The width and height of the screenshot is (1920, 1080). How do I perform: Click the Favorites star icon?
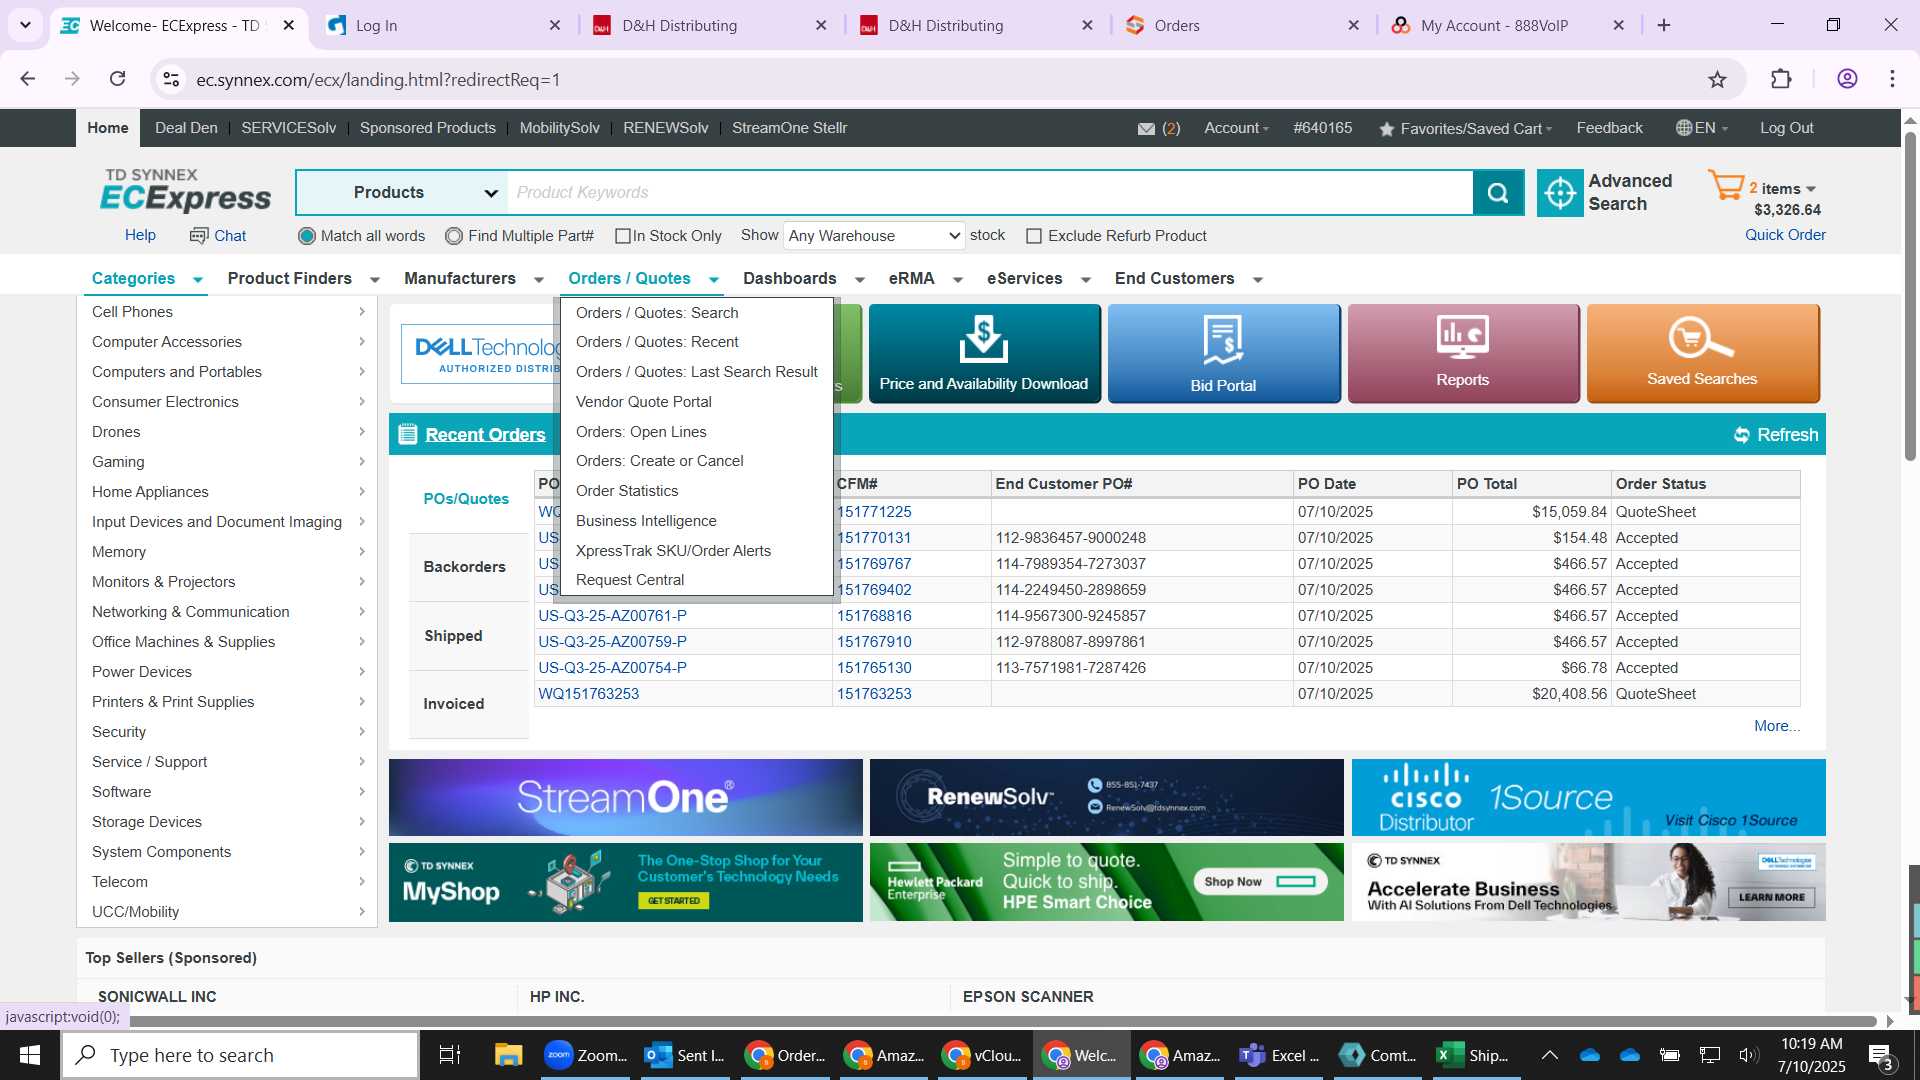(x=1386, y=129)
